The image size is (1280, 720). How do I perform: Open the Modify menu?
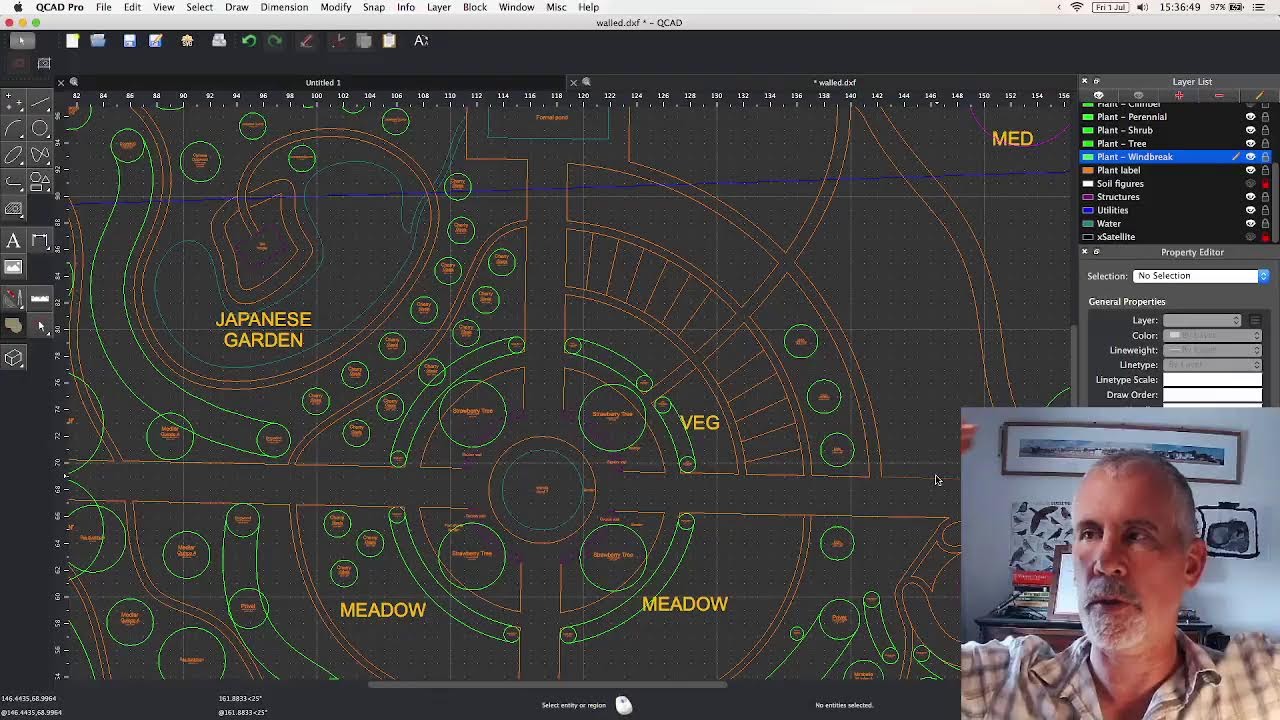click(x=336, y=7)
